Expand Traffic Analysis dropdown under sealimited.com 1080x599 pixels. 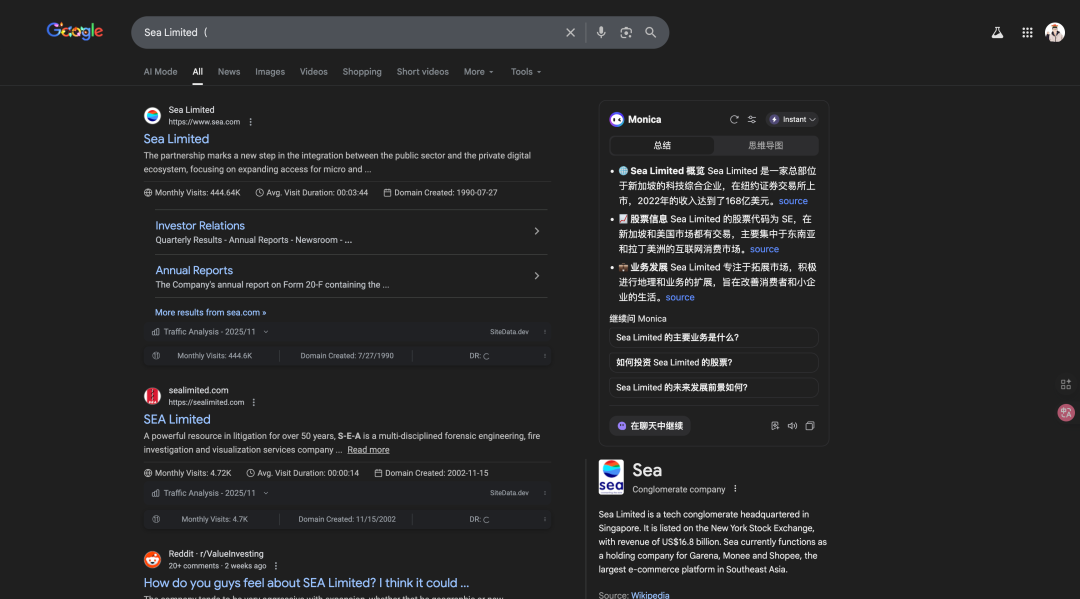[266, 493]
